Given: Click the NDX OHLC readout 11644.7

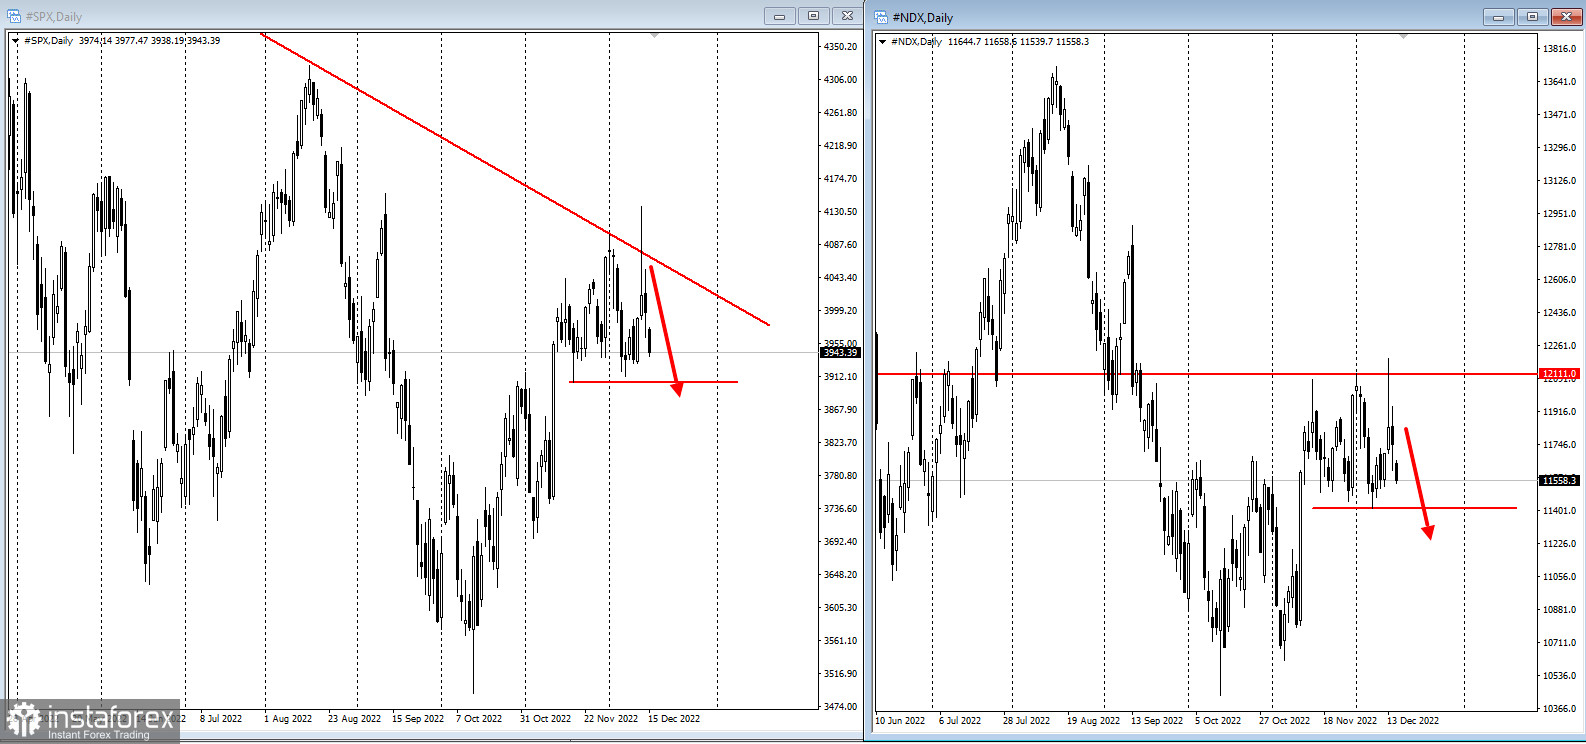Looking at the screenshot, I should point(964,42).
